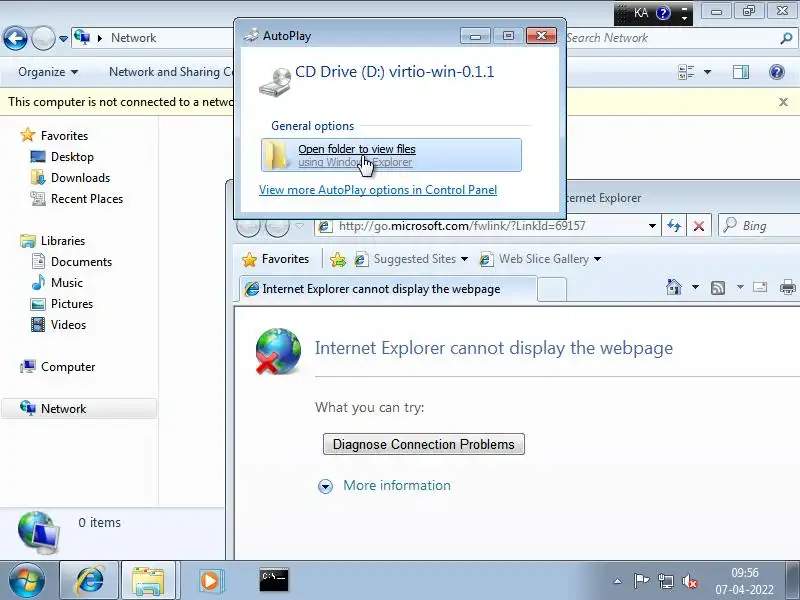800x600 pixels.
Task: Open Network and Sharing Center
Action: click(x=171, y=72)
